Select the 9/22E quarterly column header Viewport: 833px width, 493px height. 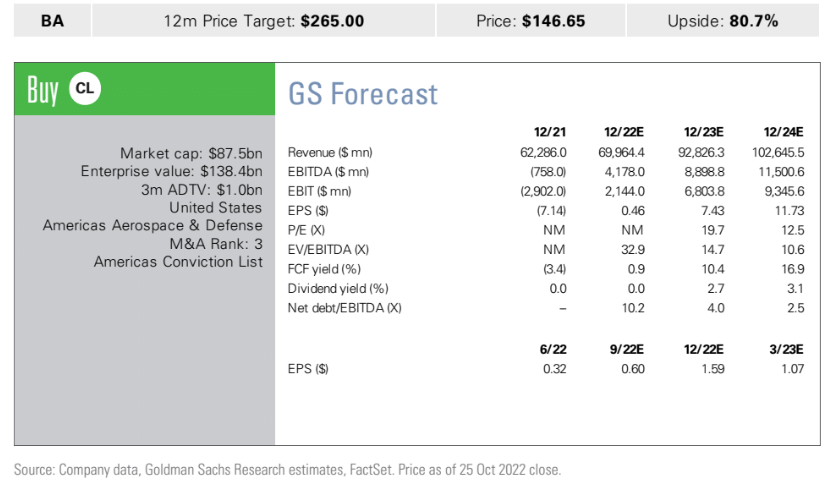[x=624, y=347]
